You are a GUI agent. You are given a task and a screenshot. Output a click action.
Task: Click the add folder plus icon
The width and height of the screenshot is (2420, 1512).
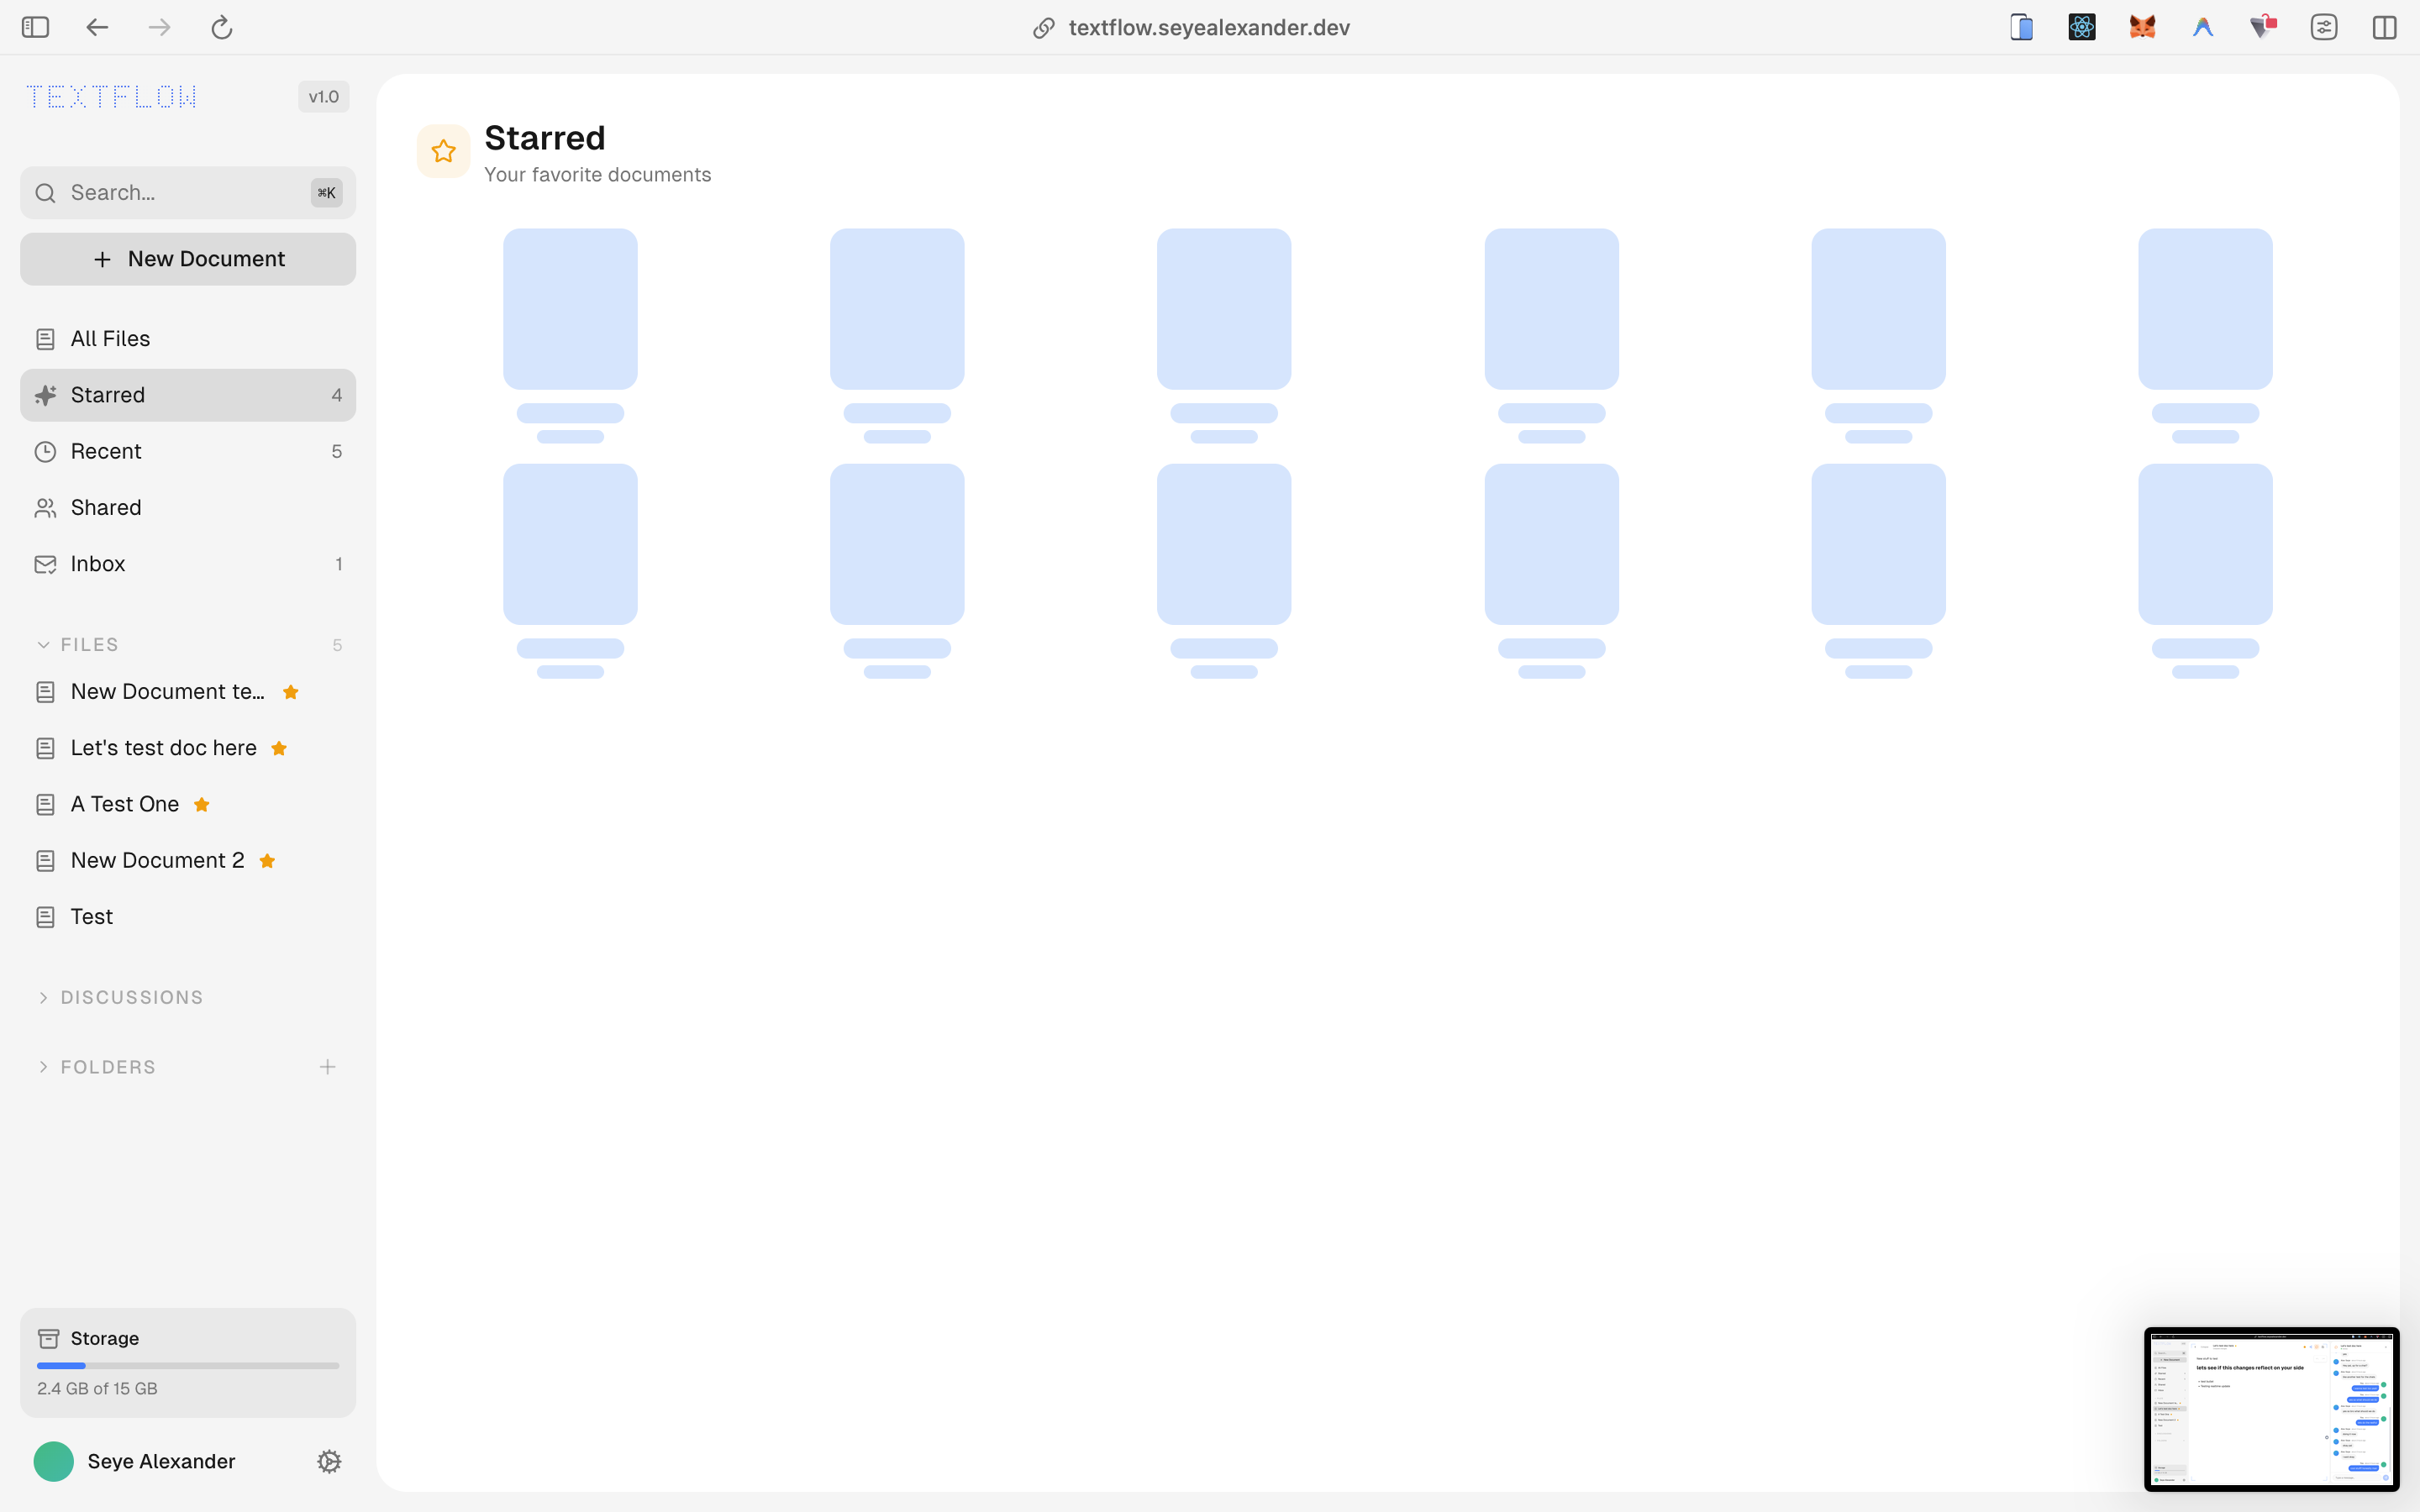pos(327,1067)
